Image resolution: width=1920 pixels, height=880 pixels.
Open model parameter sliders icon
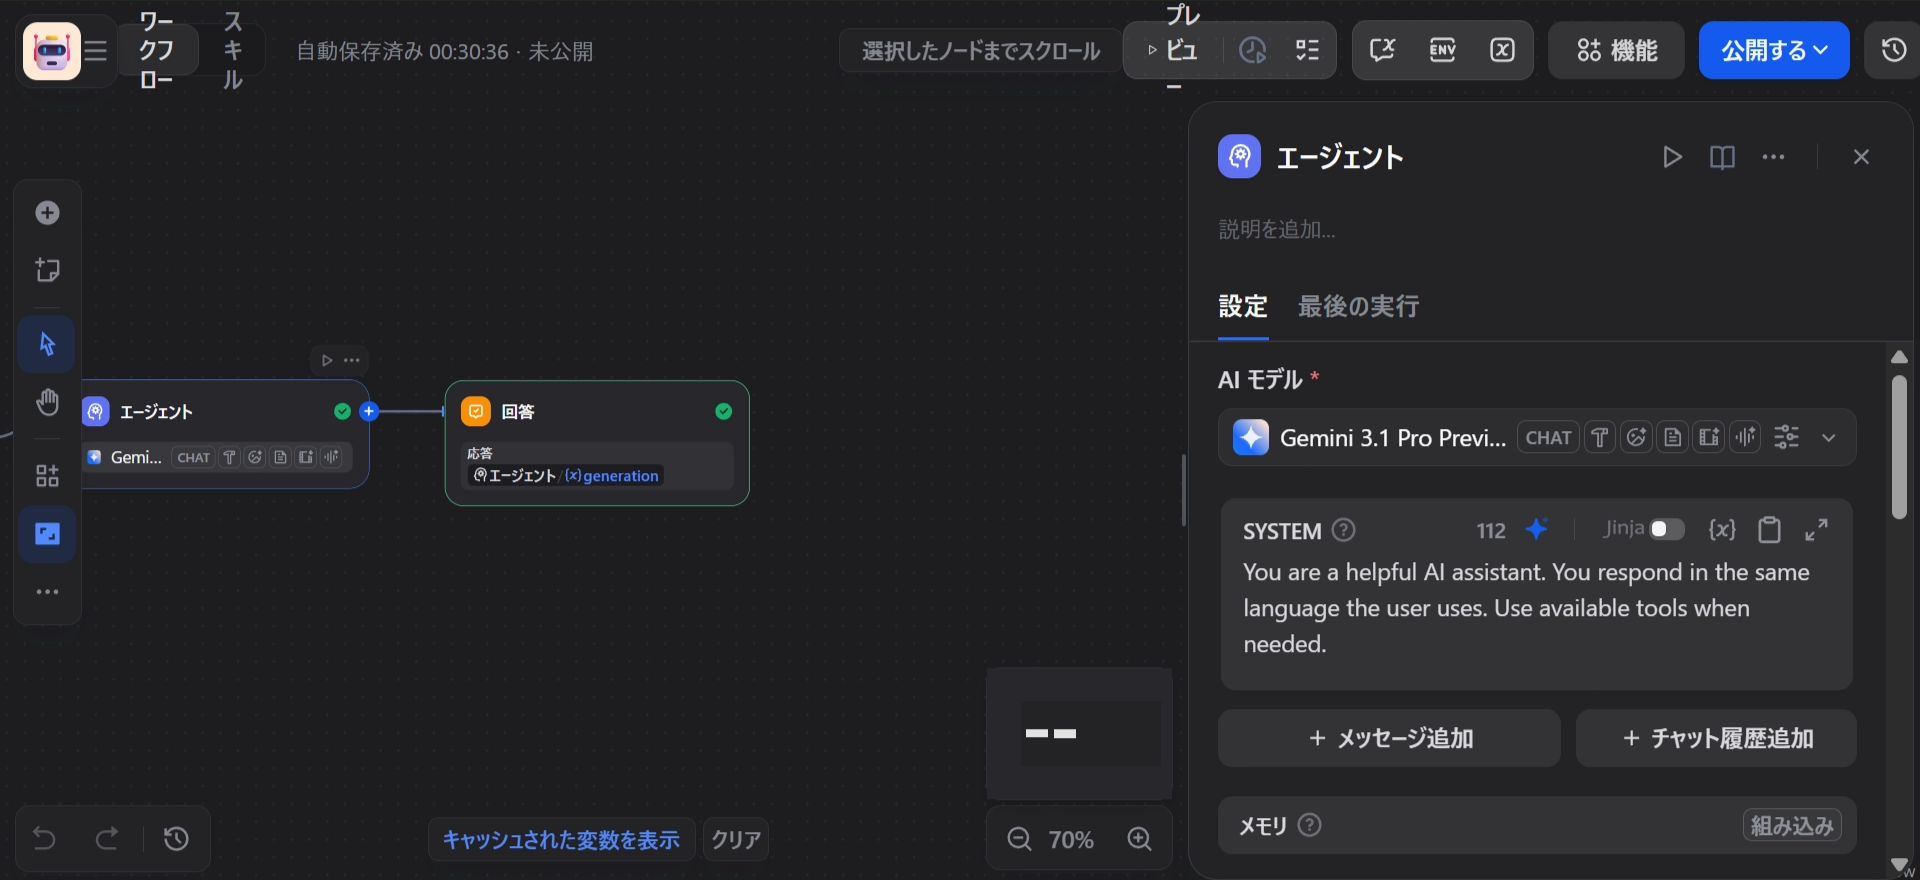pyautogui.click(x=1786, y=437)
